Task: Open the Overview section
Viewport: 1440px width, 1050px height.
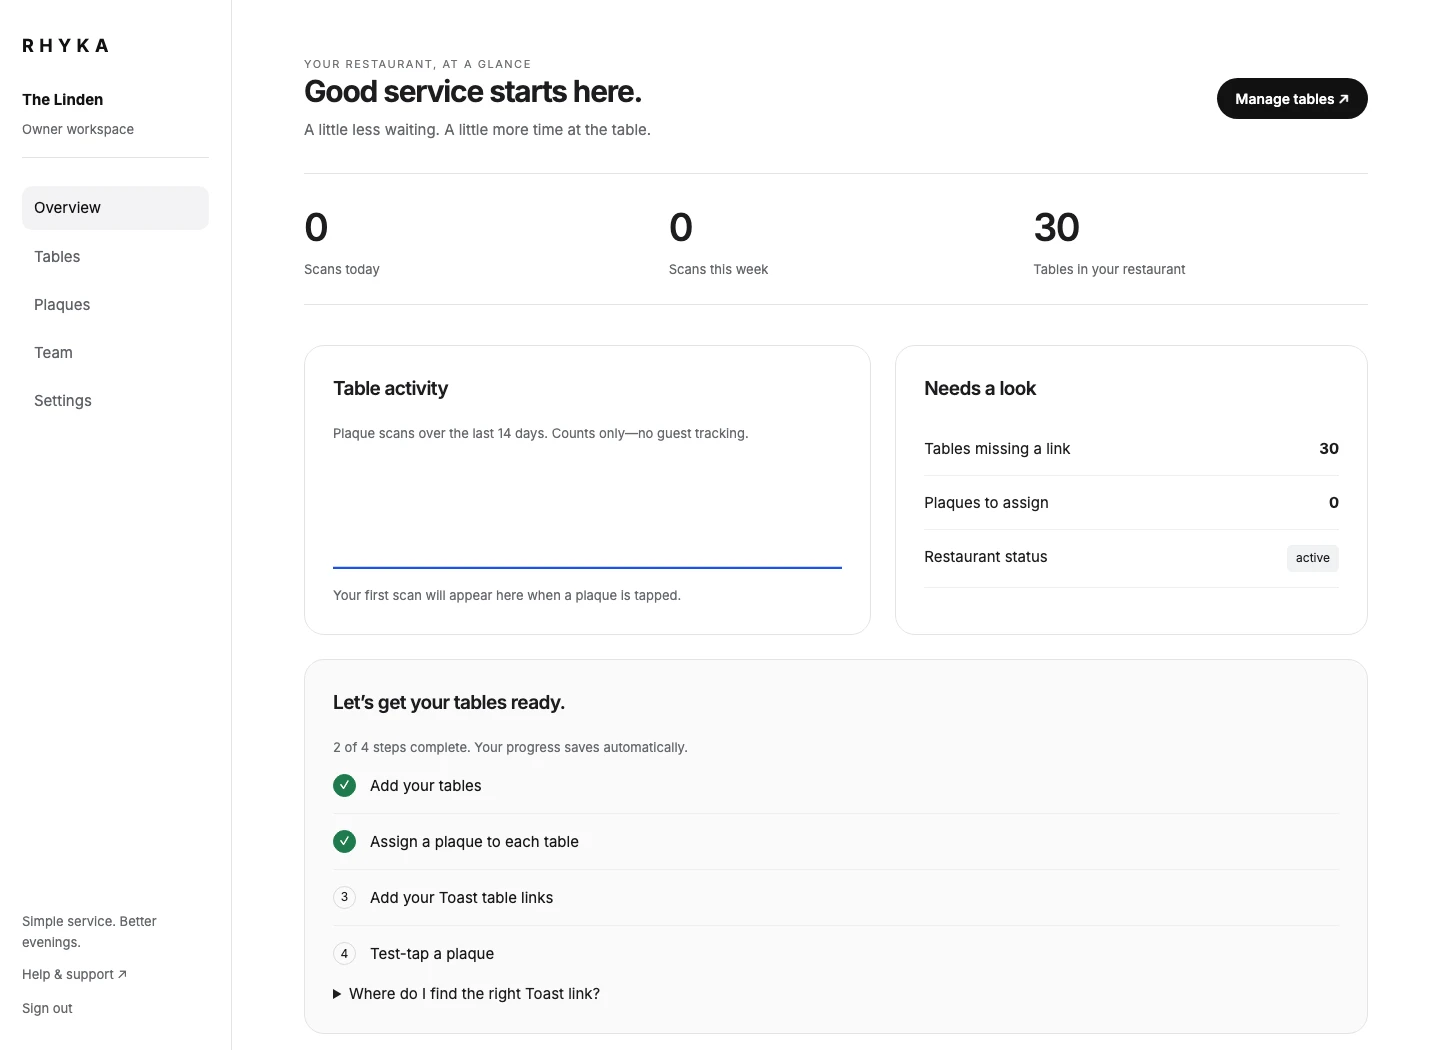Action: (115, 208)
